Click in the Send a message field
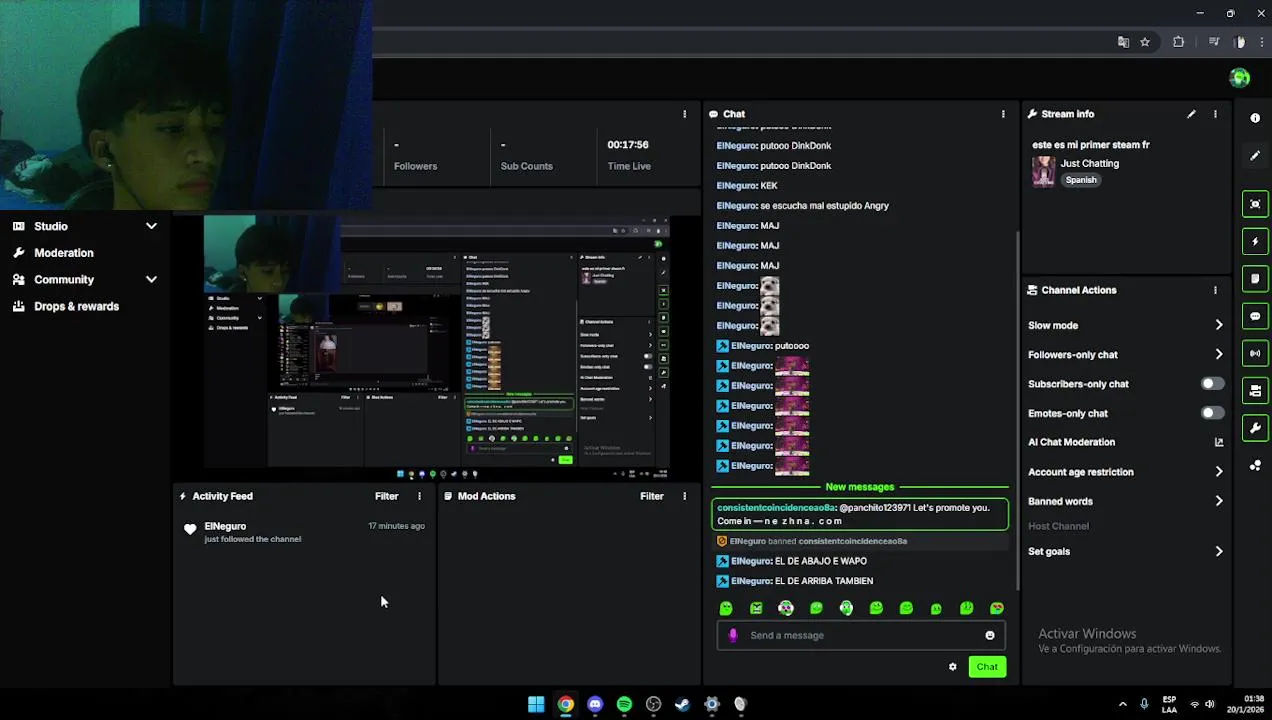Screen dimensions: 1272x720 click(x=860, y=635)
